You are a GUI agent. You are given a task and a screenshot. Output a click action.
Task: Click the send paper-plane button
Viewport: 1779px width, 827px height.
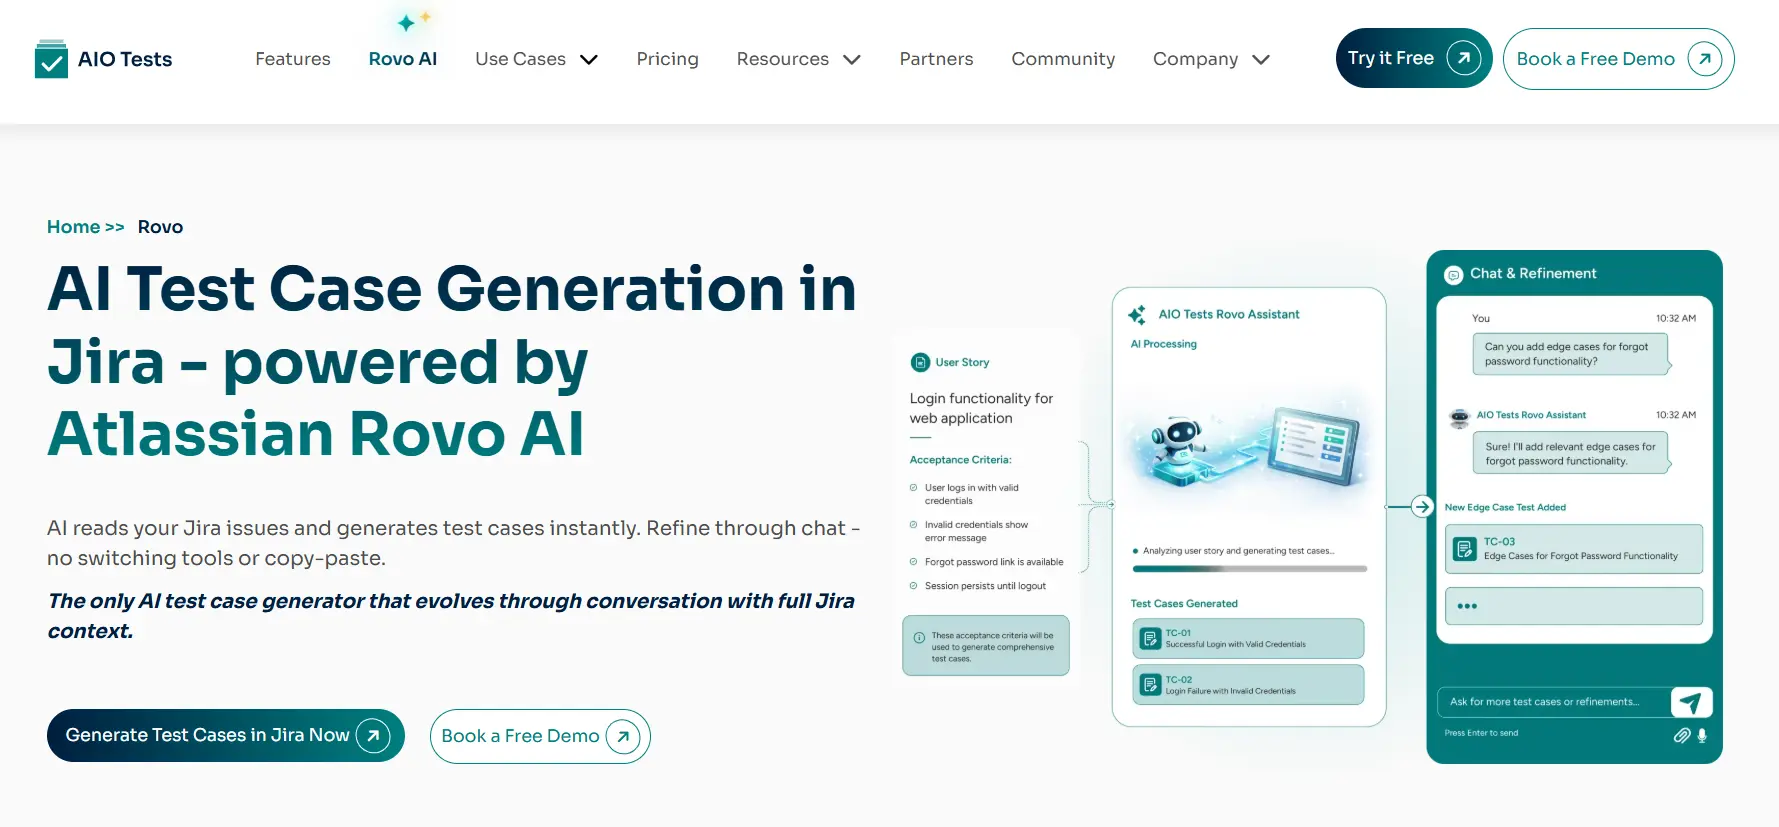coord(1692,702)
